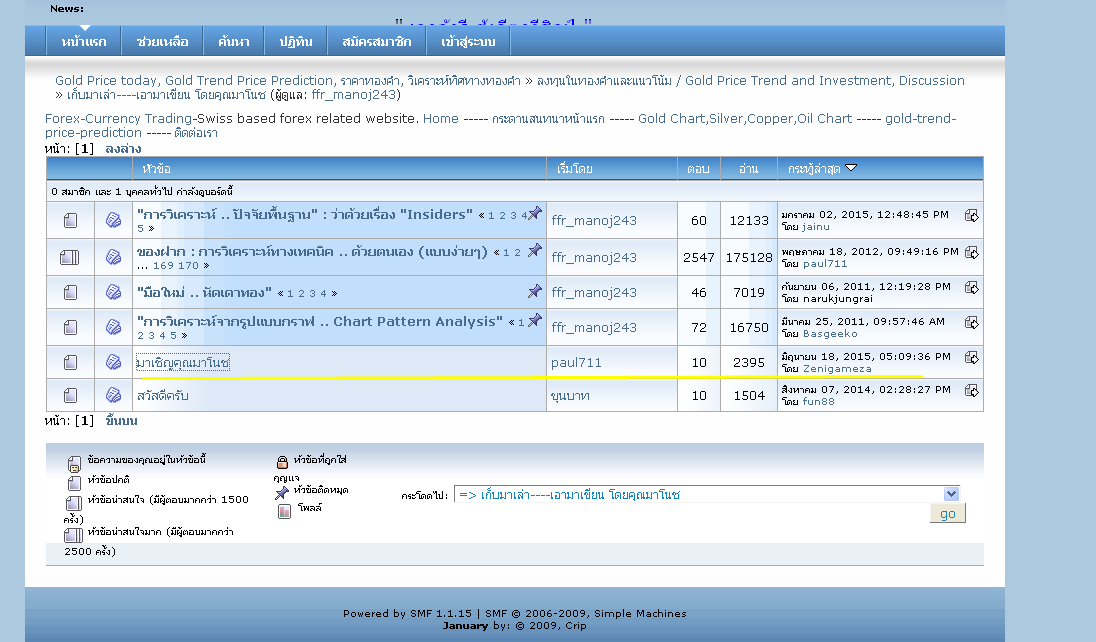The height and width of the screenshot is (642, 1096).
Task: Click the message icon in the Chart Pattern Analysis row
Action: (x=113, y=327)
